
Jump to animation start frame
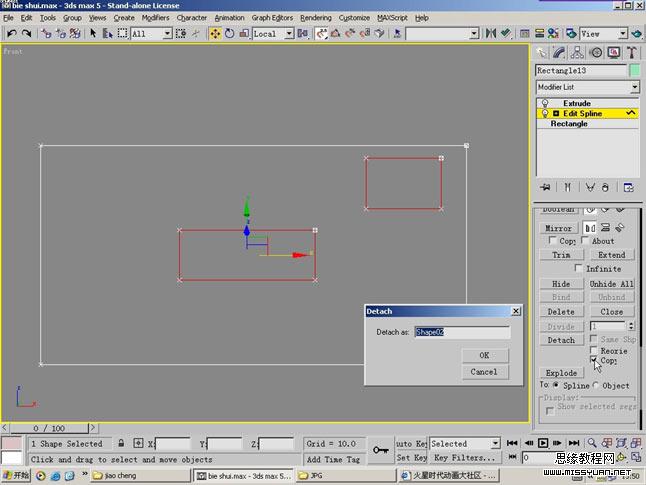(x=512, y=443)
